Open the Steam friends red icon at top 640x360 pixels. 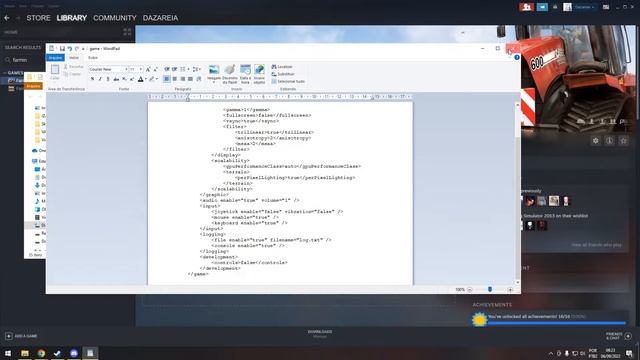(527, 7)
